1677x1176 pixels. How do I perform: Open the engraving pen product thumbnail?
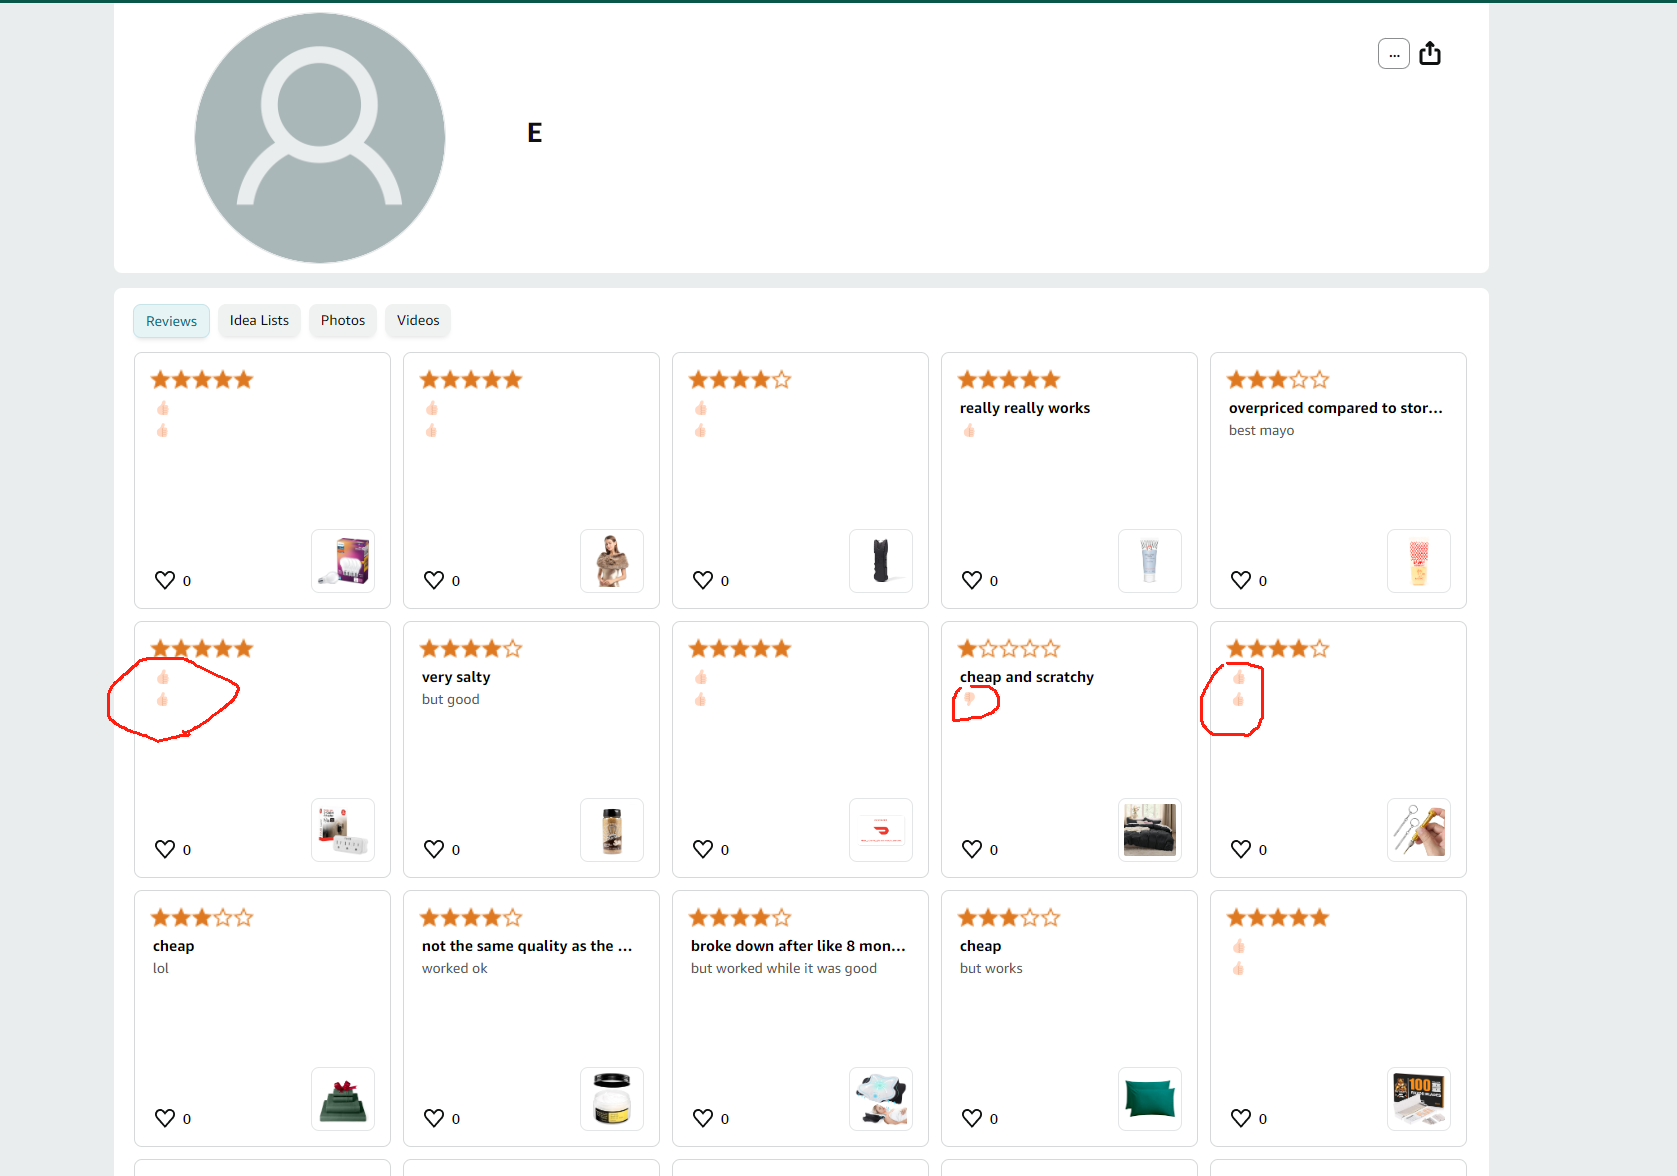[x=1419, y=830]
